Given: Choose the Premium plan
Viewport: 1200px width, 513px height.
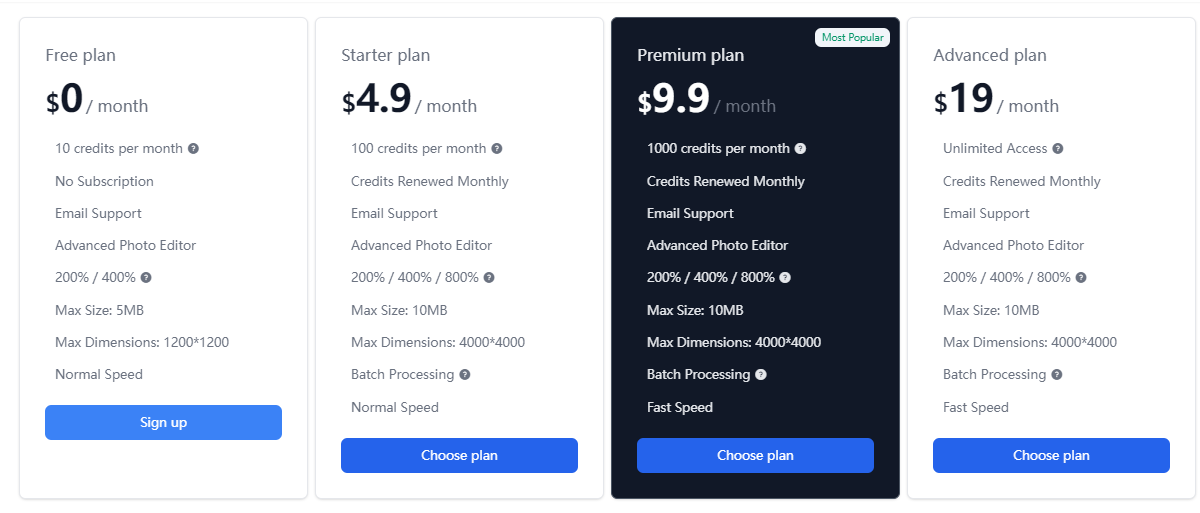Looking at the screenshot, I should pos(755,455).
